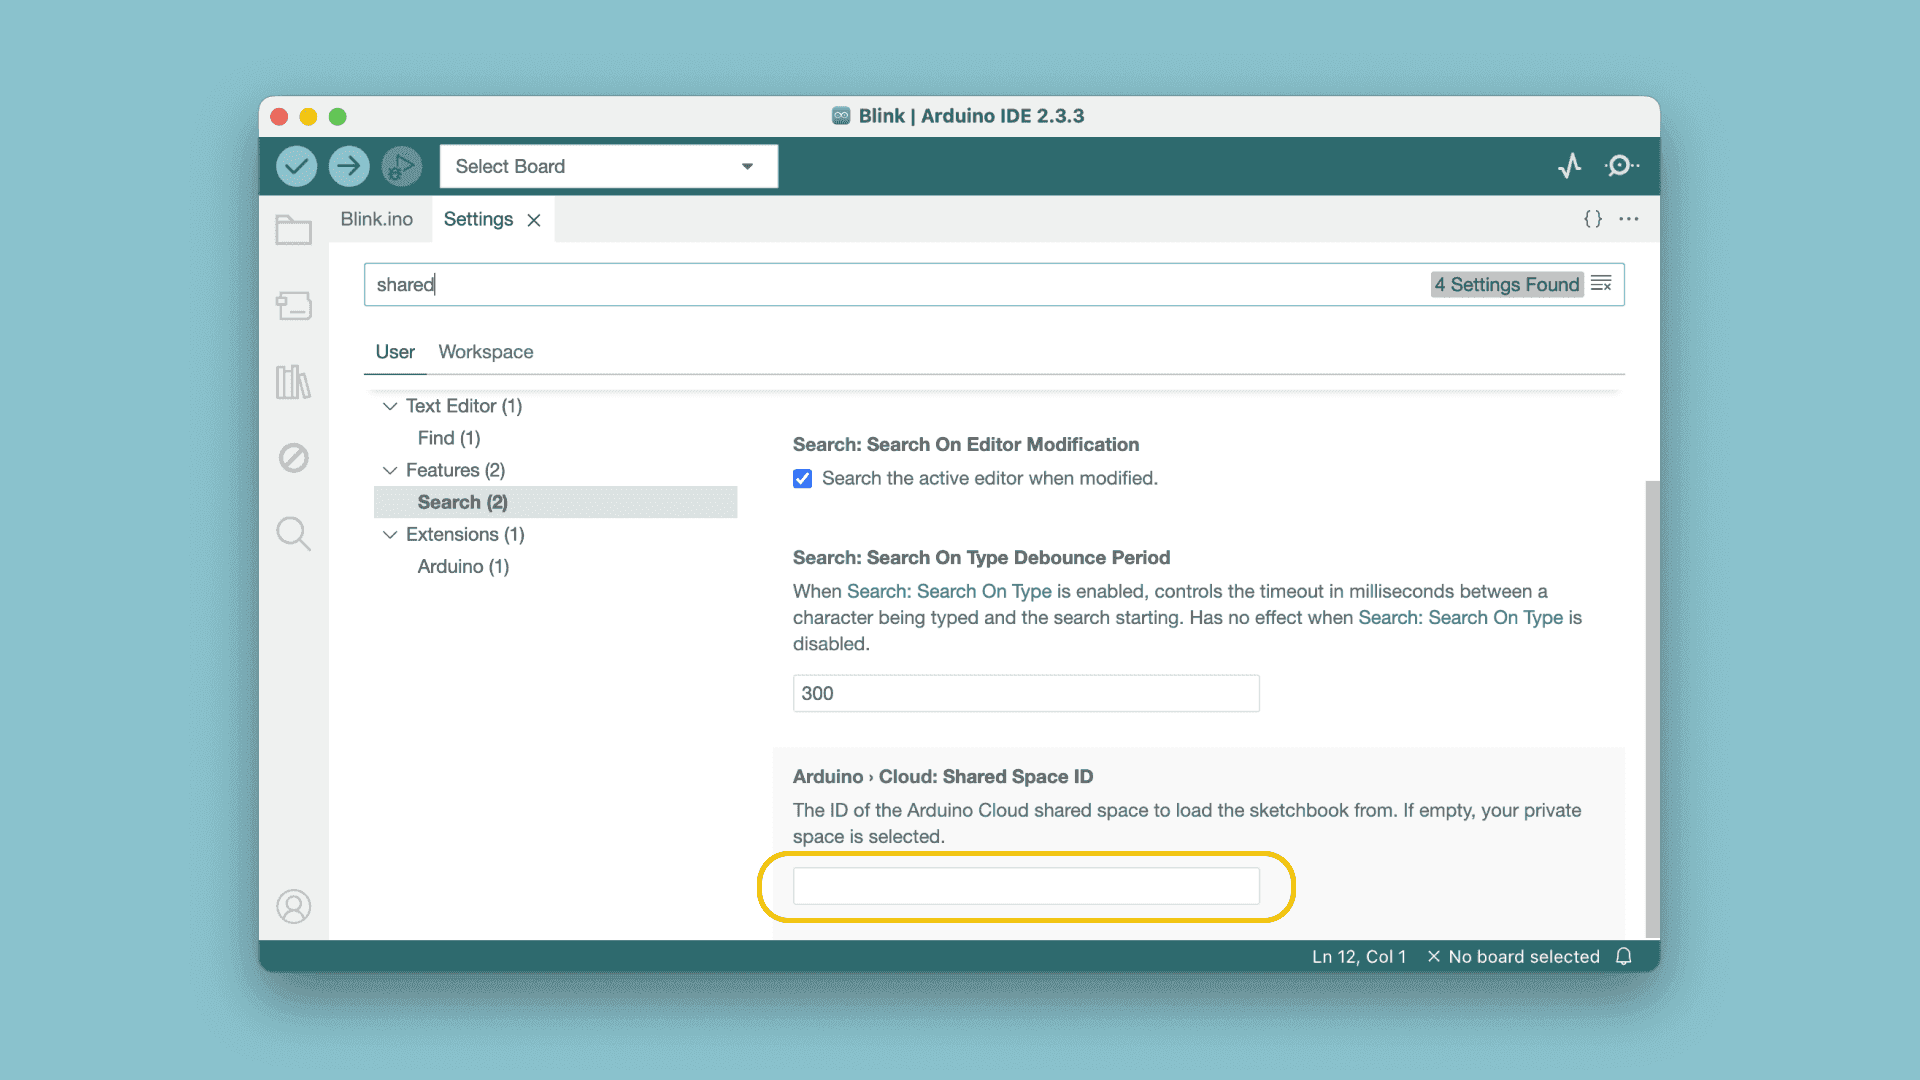1920x1080 pixels.
Task: Open the Sketchbook folder panel
Action: 293,231
